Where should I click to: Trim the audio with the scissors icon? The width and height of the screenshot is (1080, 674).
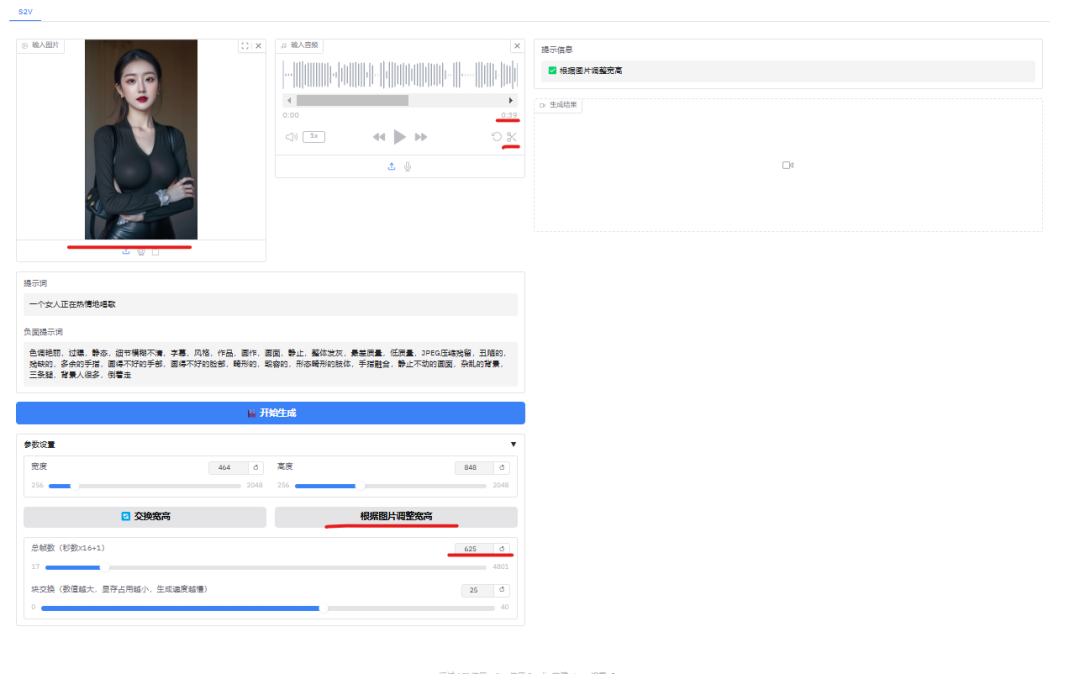[511, 137]
